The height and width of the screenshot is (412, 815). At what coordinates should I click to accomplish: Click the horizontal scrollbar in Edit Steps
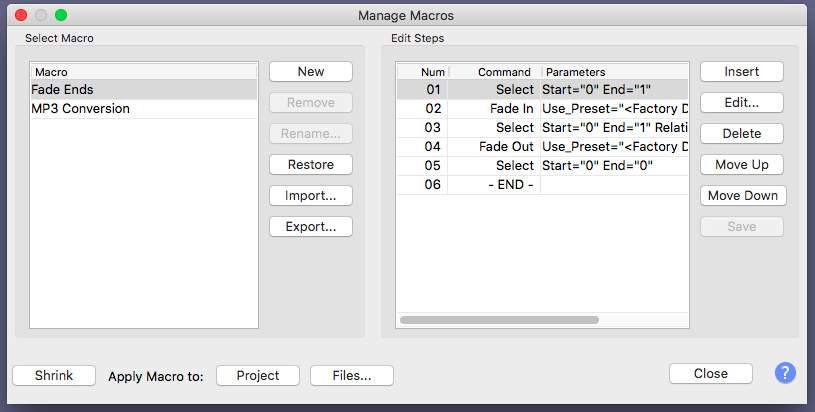tap(499, 320)
